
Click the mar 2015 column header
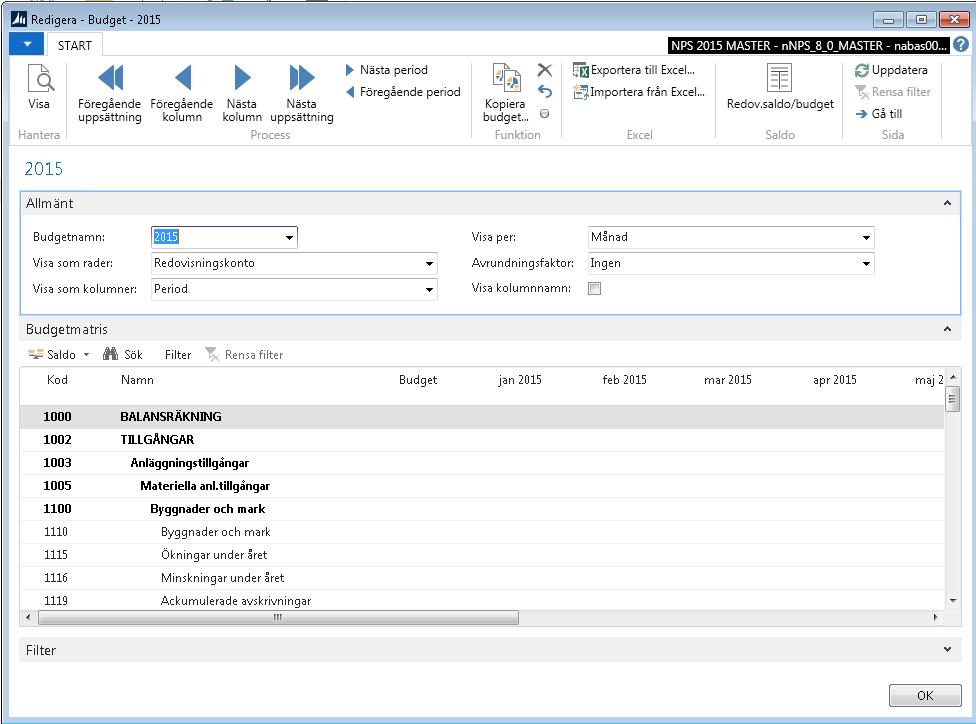coord(728,380)
